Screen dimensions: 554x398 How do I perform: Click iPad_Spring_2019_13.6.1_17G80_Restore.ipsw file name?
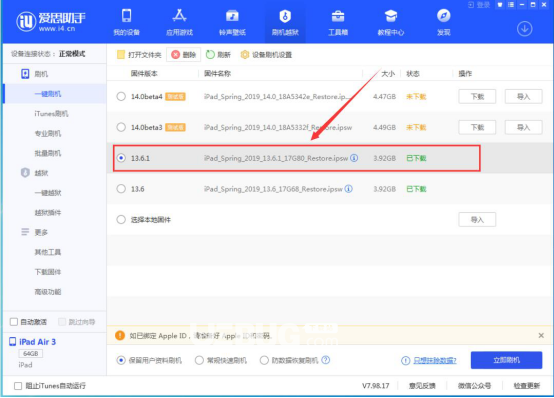coord(276,158)
